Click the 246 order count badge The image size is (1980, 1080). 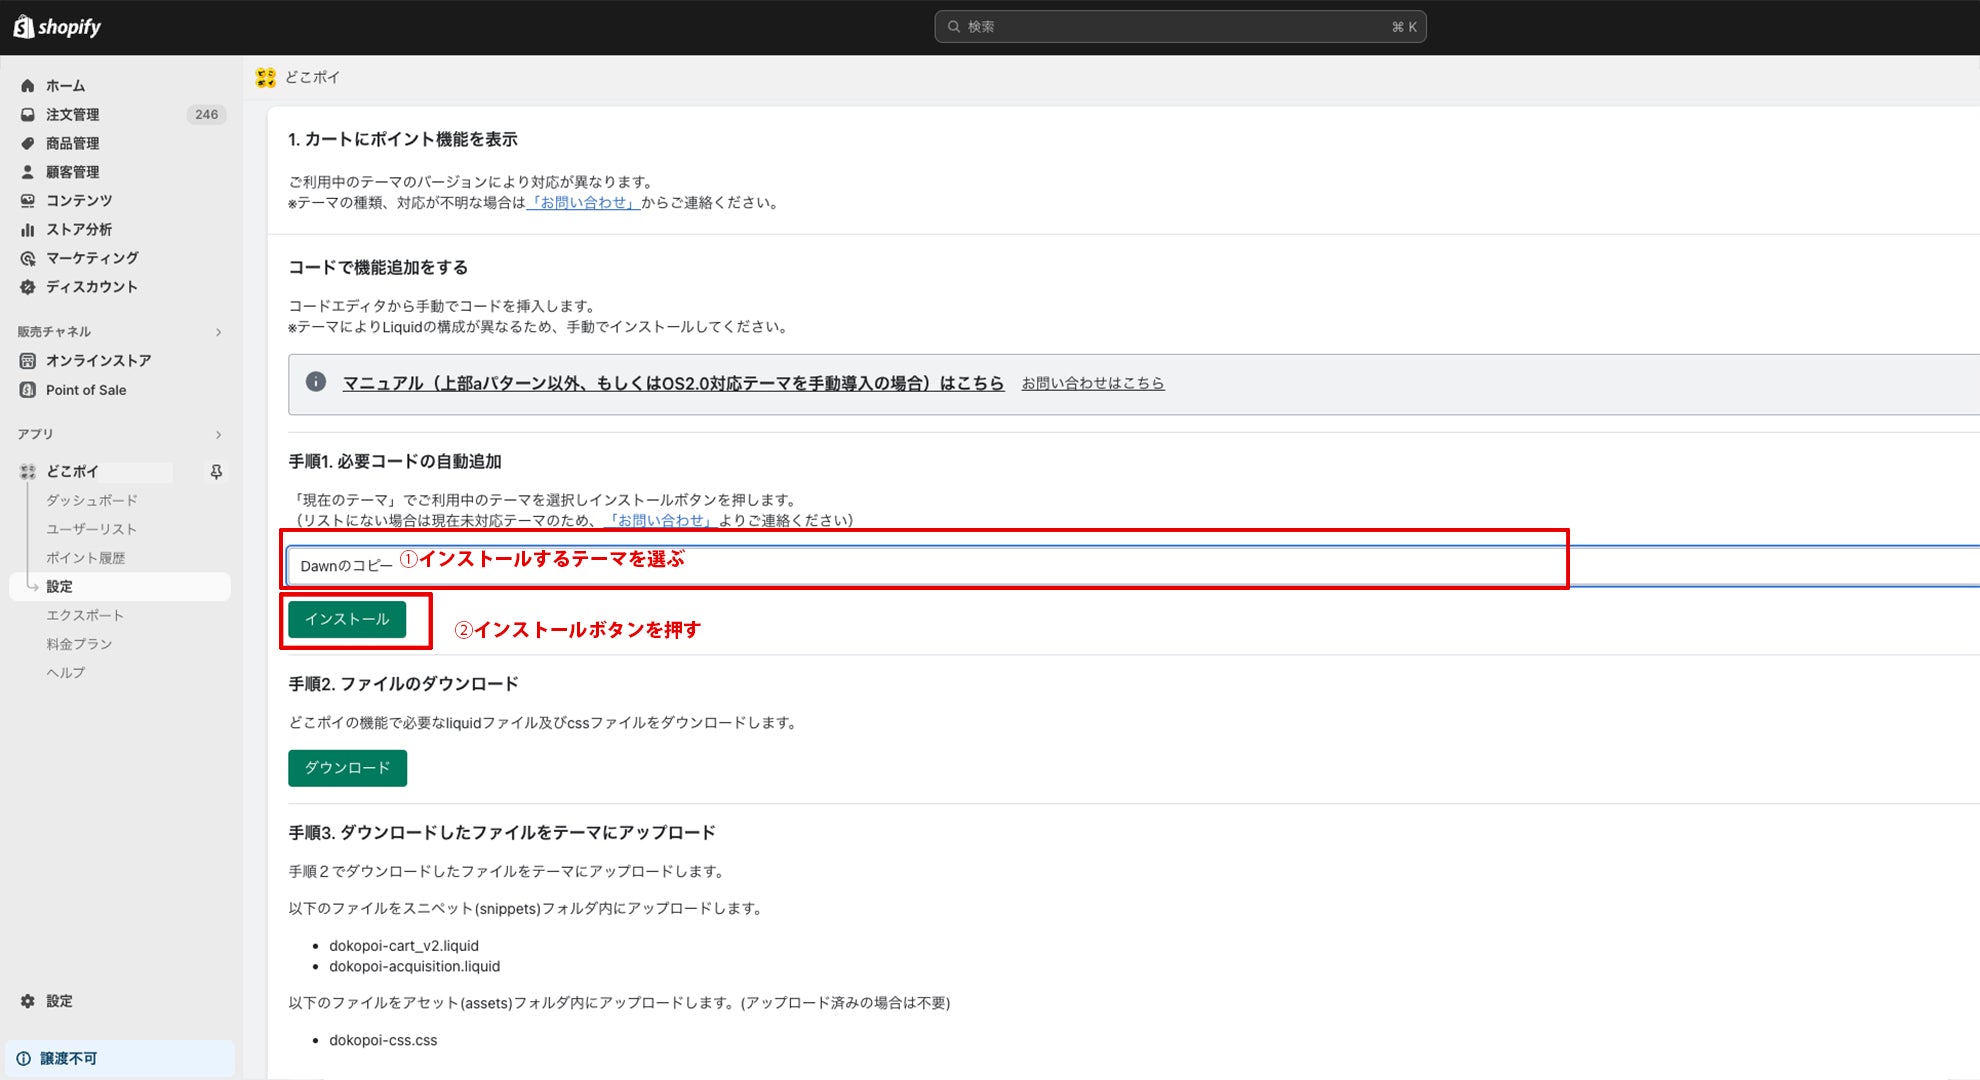coord(207,115)
